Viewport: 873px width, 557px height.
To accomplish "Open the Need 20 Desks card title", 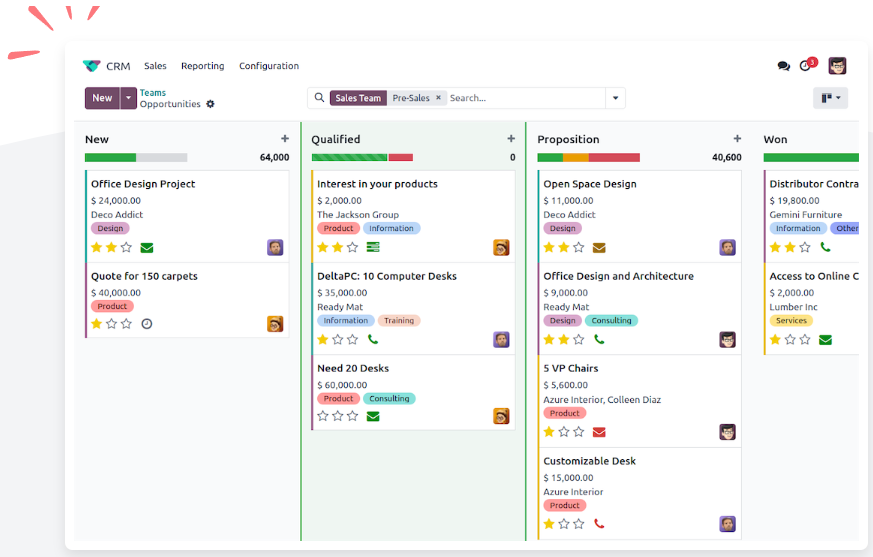I will pos(353,368).
